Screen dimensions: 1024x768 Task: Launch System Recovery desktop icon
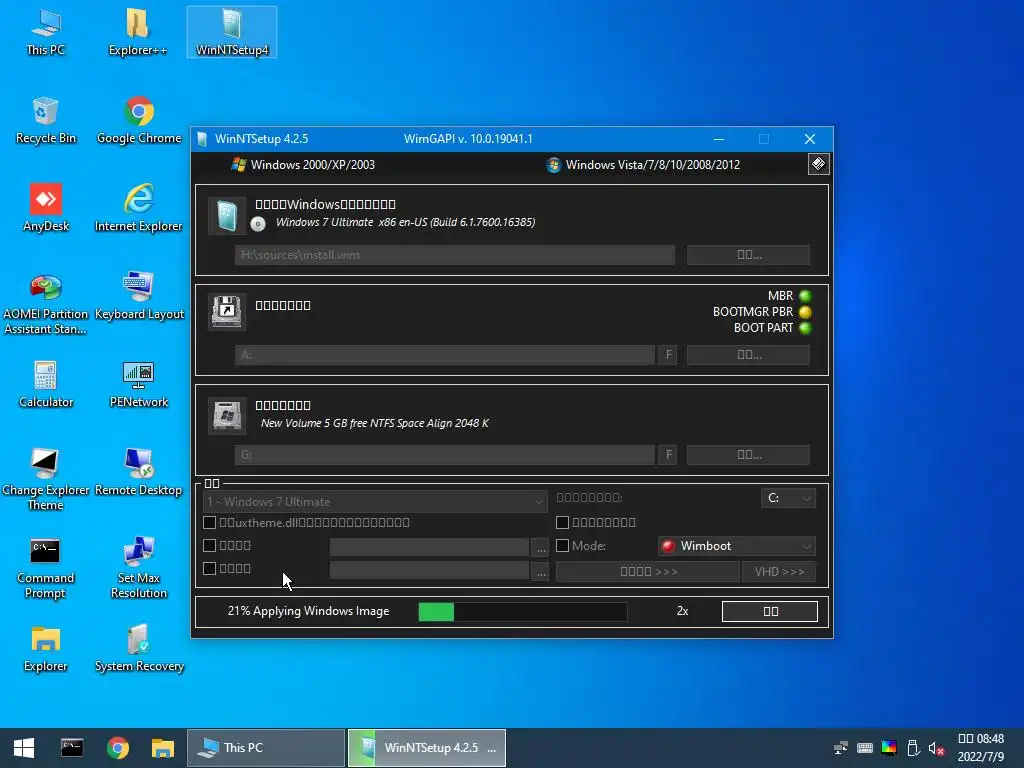click(138, 650)
